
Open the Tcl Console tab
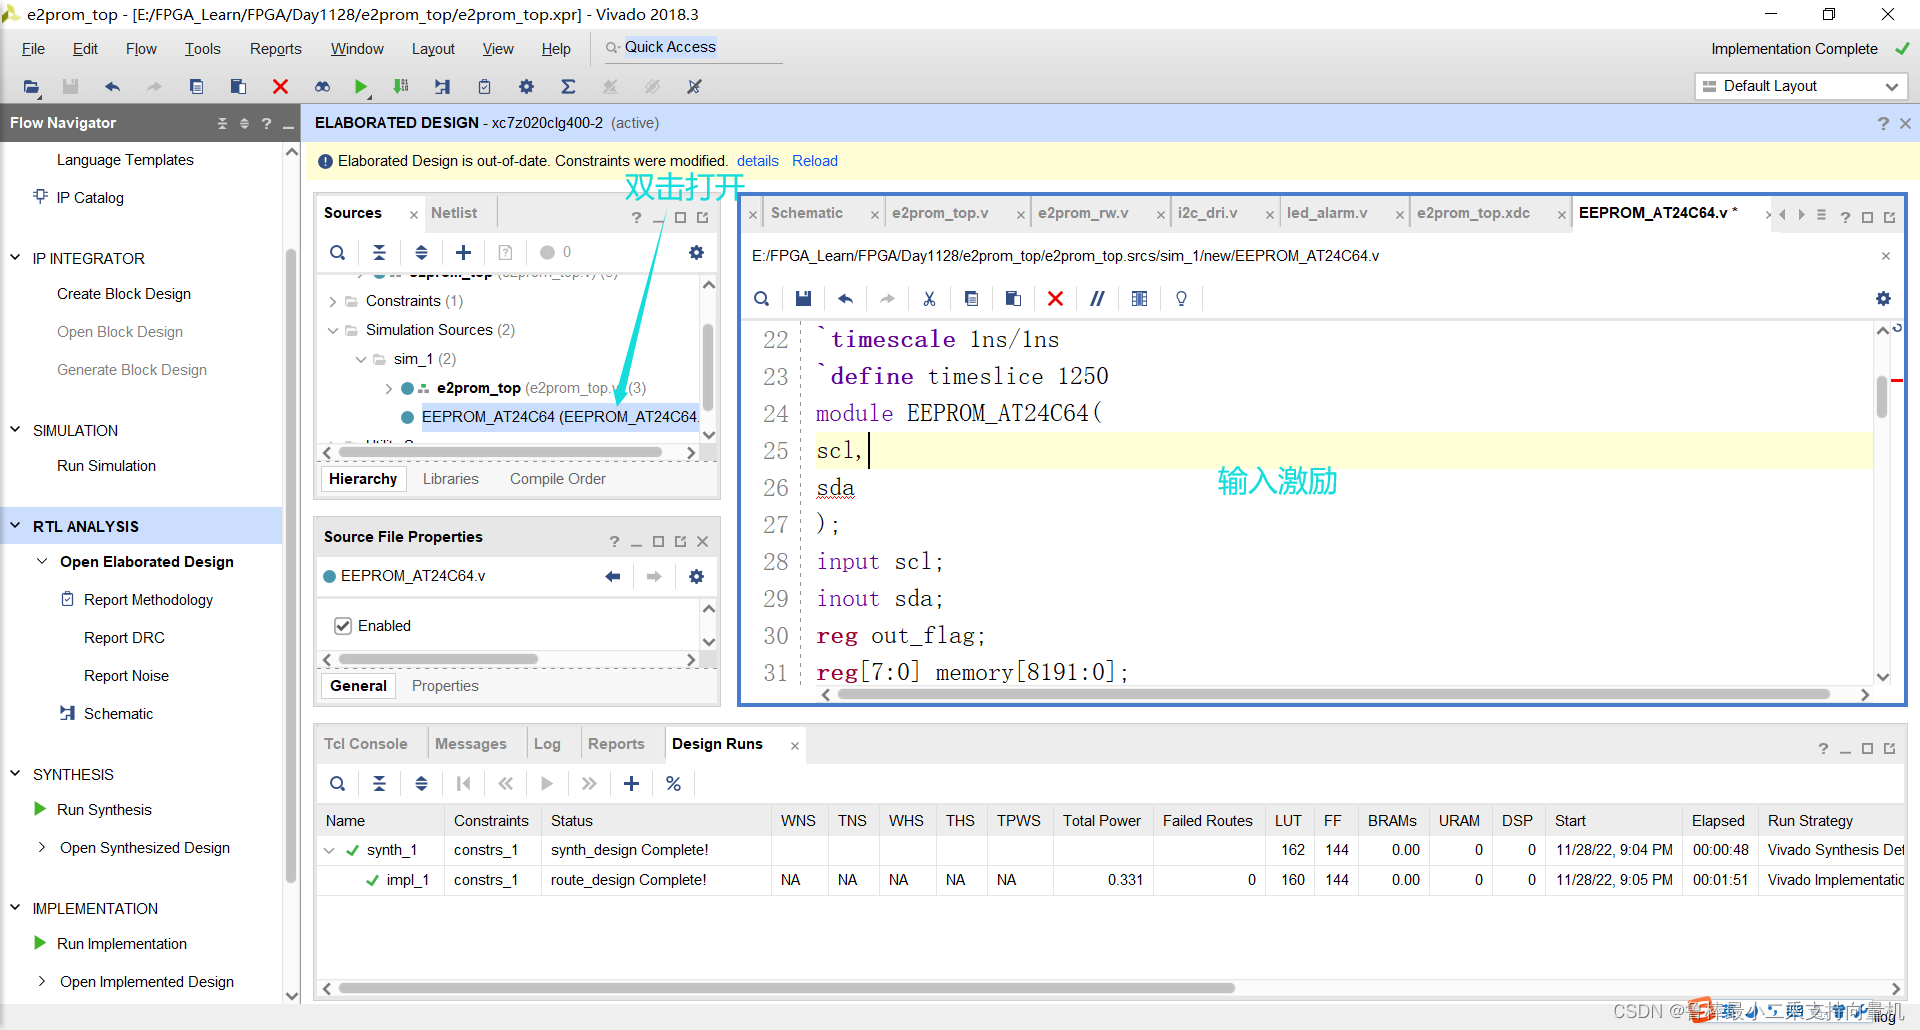coord(365,744)
